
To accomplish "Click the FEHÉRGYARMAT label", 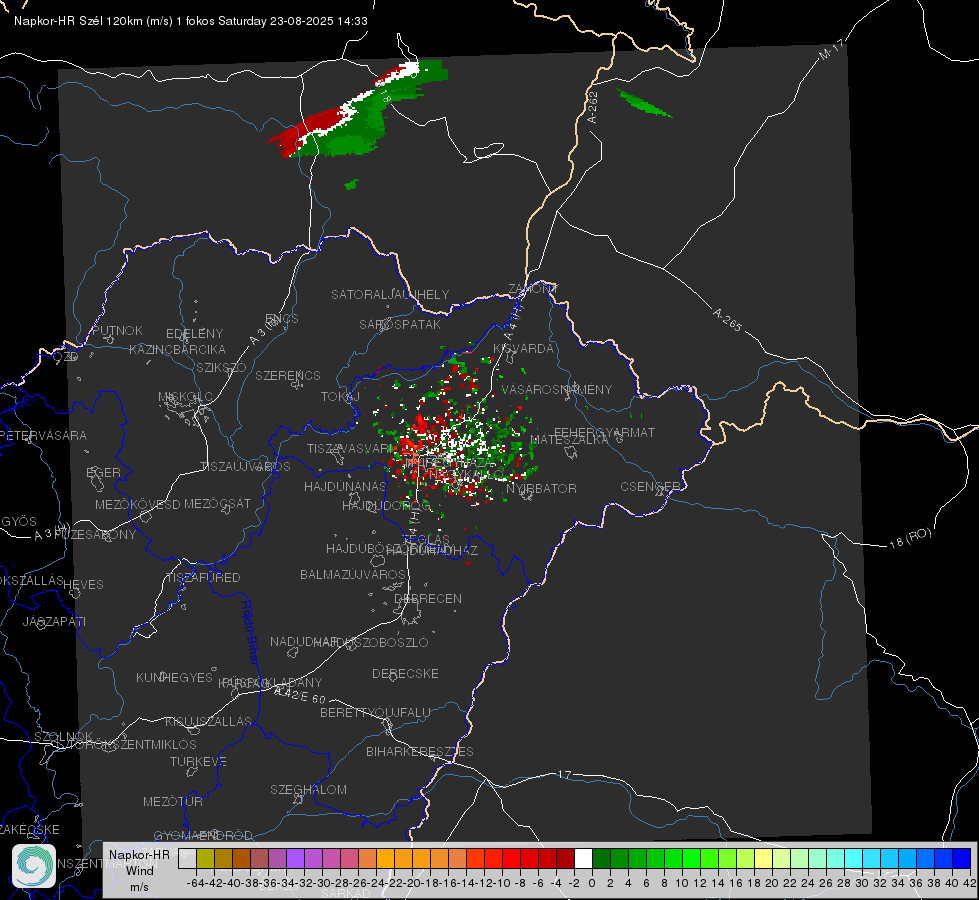I will tap(604, 432).
